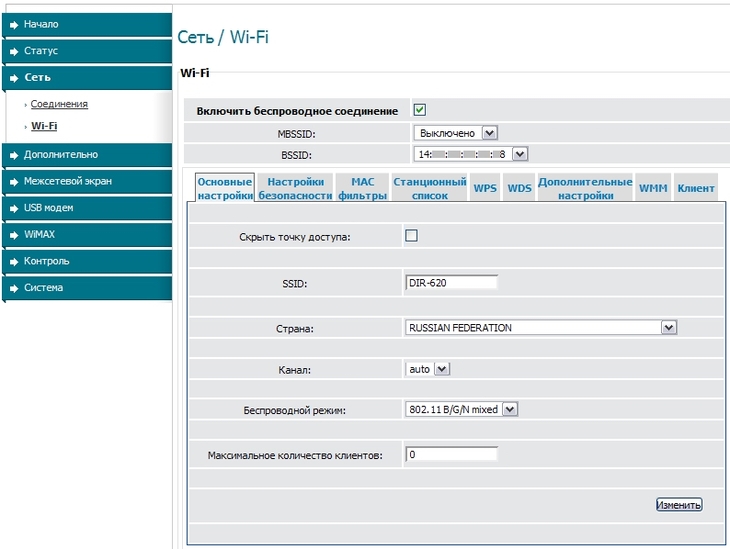Viewport: 730px width, 549px height.
Task: Switch to MAC фильтры tab
Action: pyautogui.click(x=363, y=188)
